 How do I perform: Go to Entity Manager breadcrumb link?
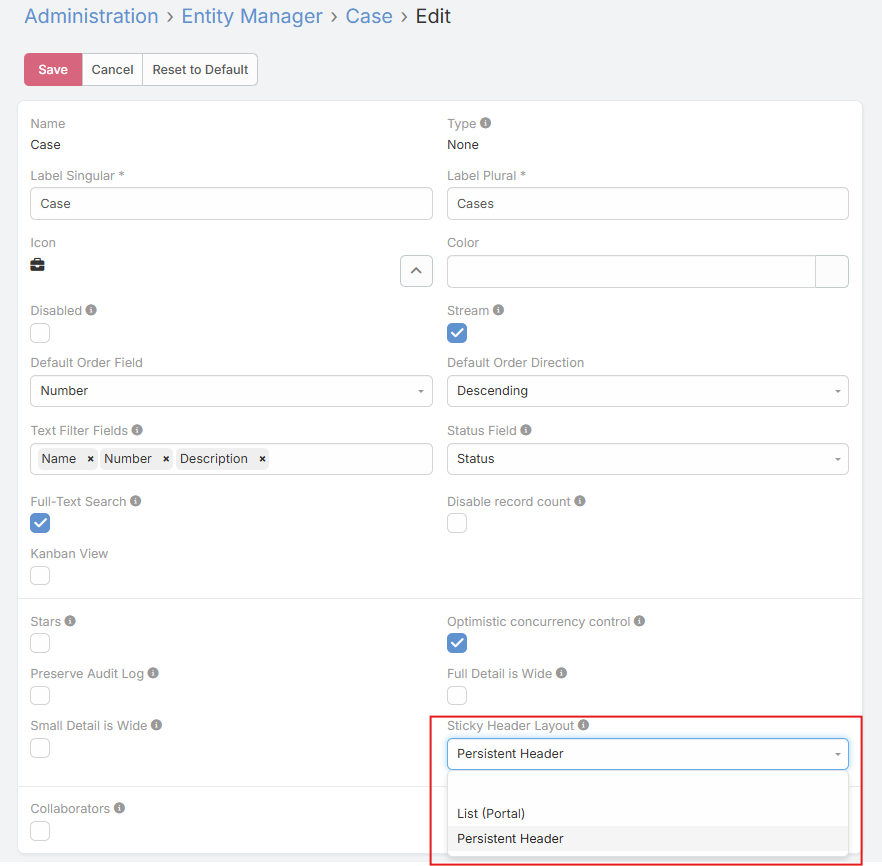(252, 16)
